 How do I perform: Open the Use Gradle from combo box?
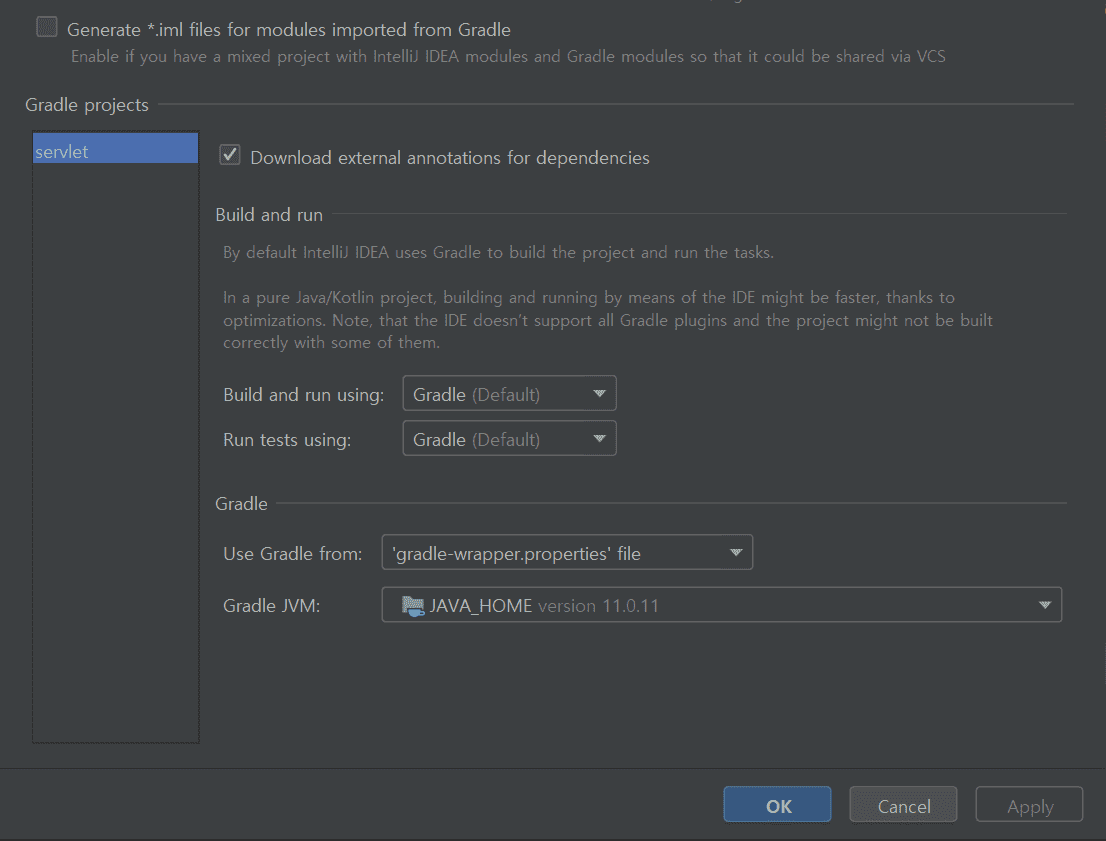click(x=566, y=552)
